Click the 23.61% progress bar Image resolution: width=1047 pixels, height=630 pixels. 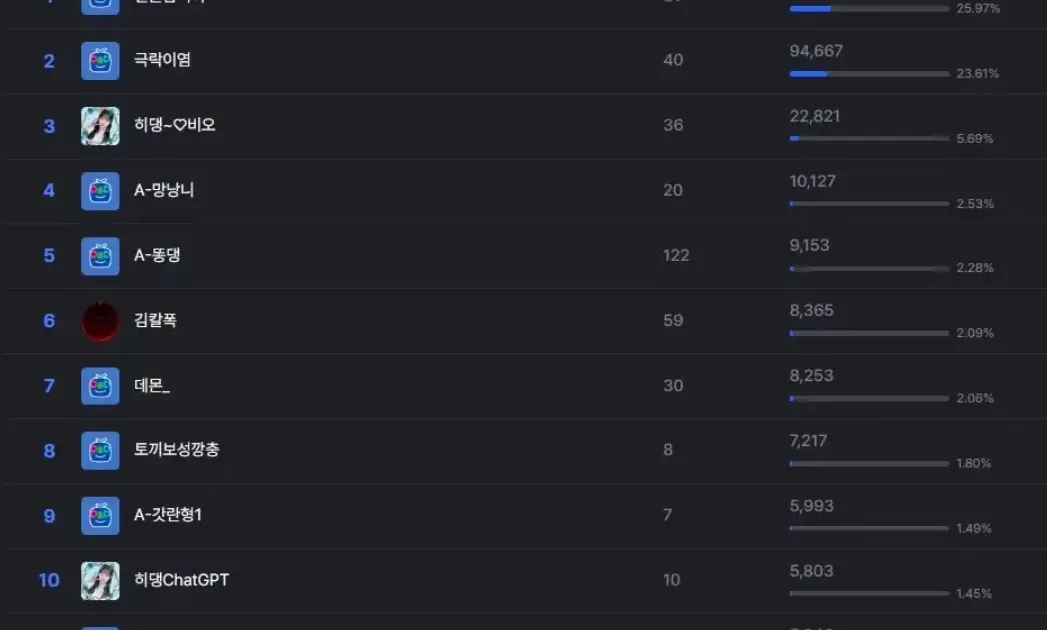(868, 74)
